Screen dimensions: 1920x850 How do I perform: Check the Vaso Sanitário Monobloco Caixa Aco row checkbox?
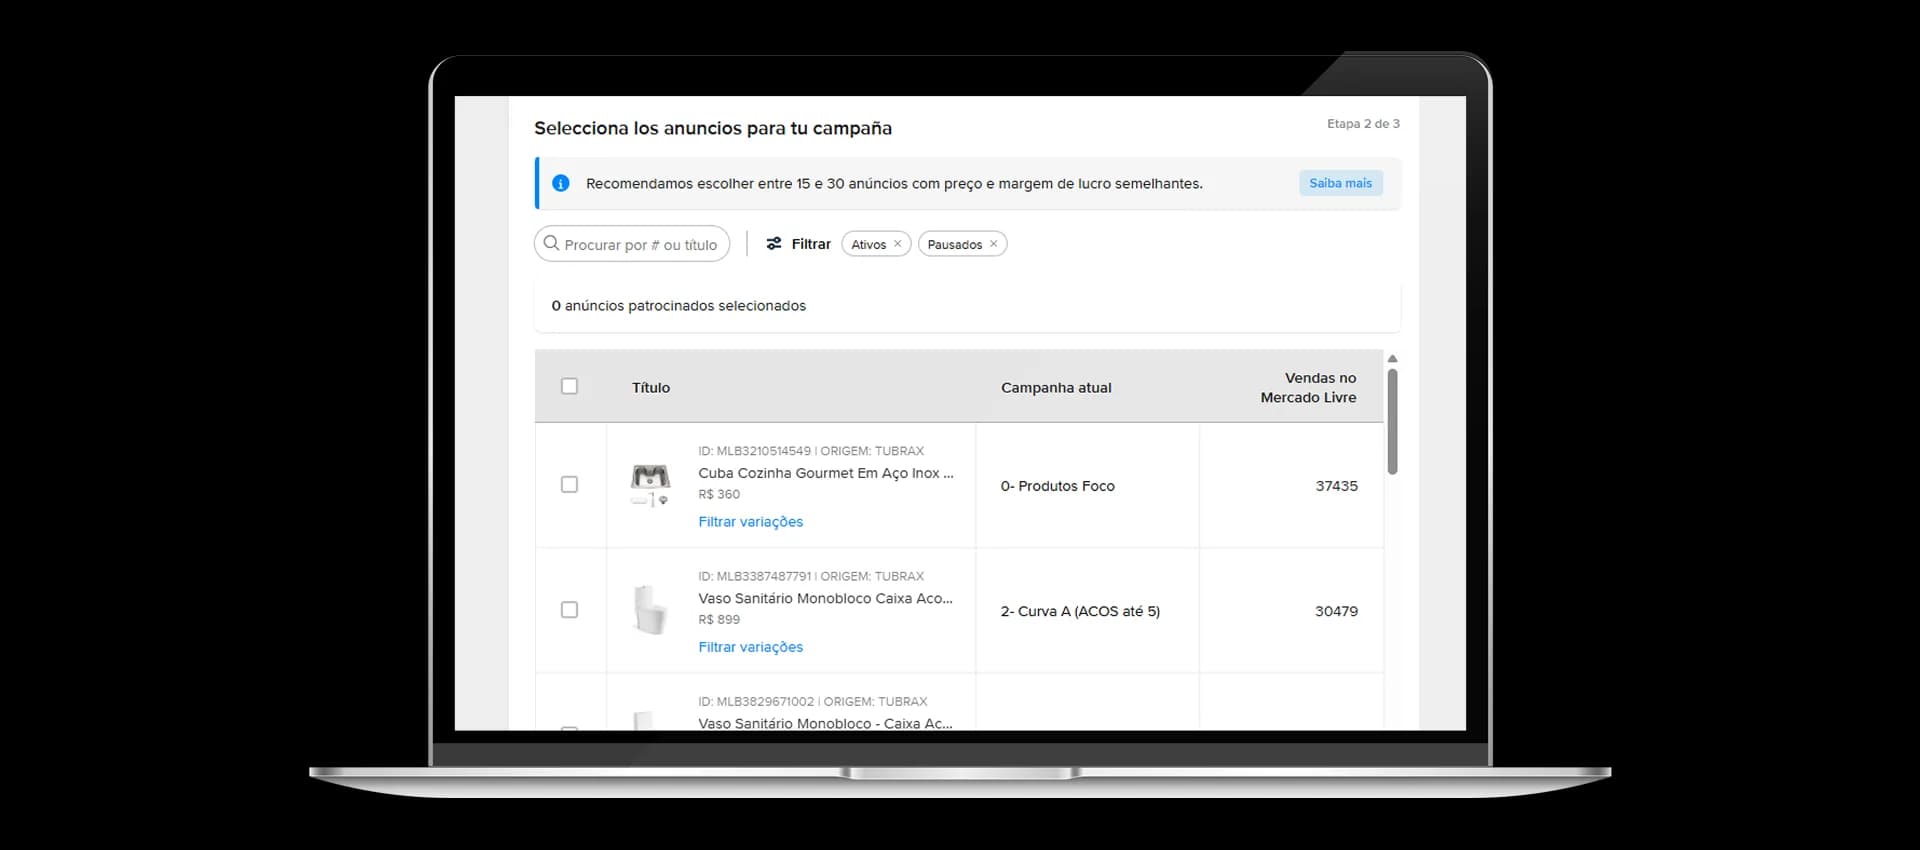tap(569, 610)
